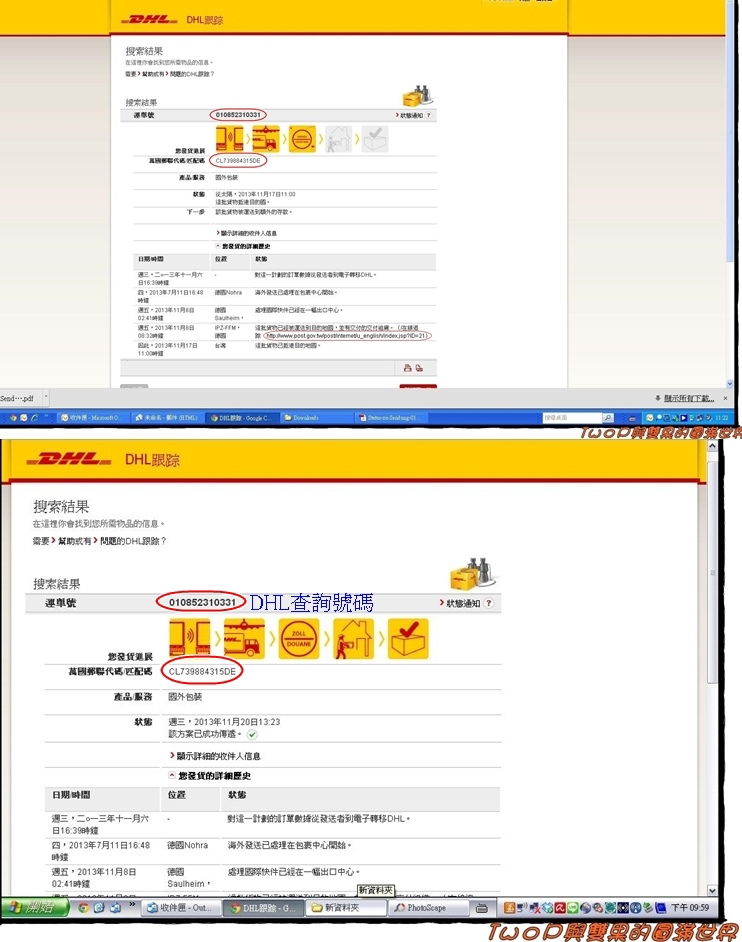742x942 pixels.
Task: Click the help question mark in upper window
Action: click(428, 115)
